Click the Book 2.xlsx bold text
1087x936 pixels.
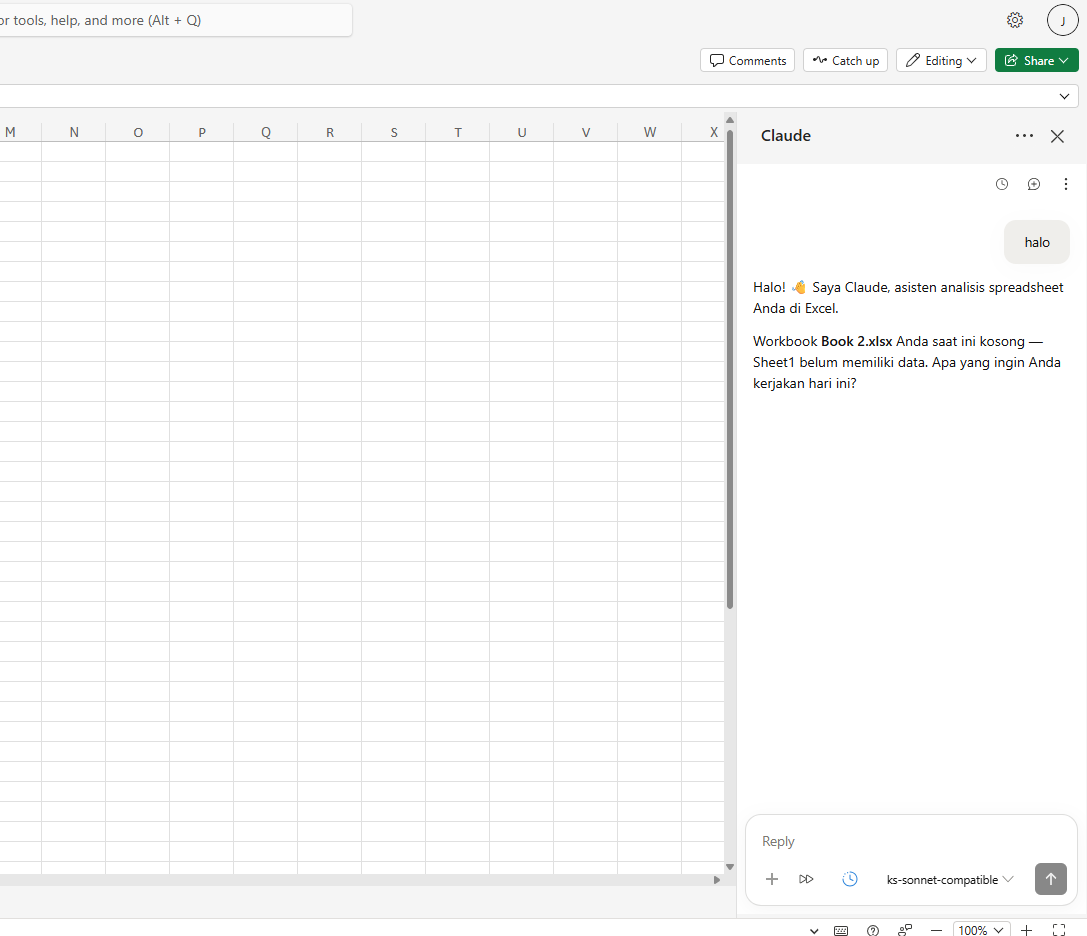pos(856,341)
